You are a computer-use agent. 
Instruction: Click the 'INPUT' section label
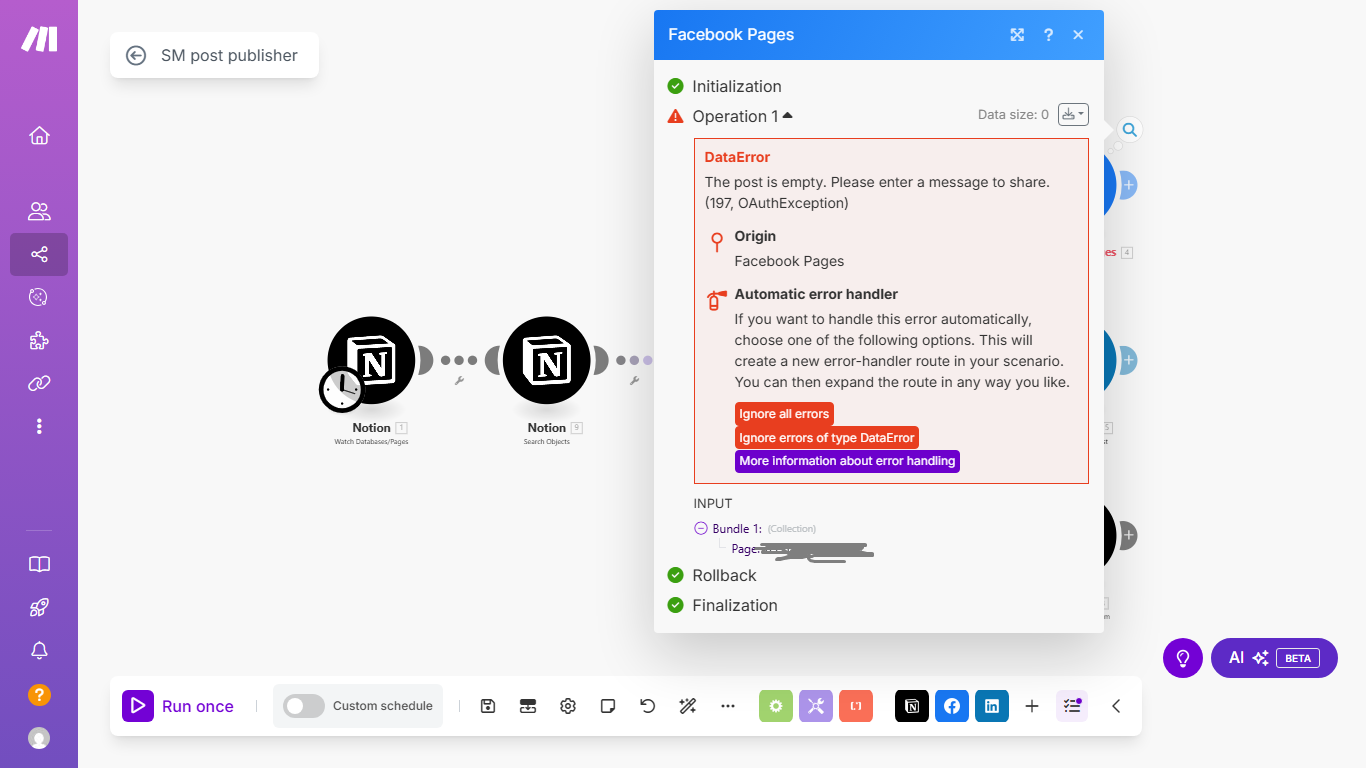[713, 503]
